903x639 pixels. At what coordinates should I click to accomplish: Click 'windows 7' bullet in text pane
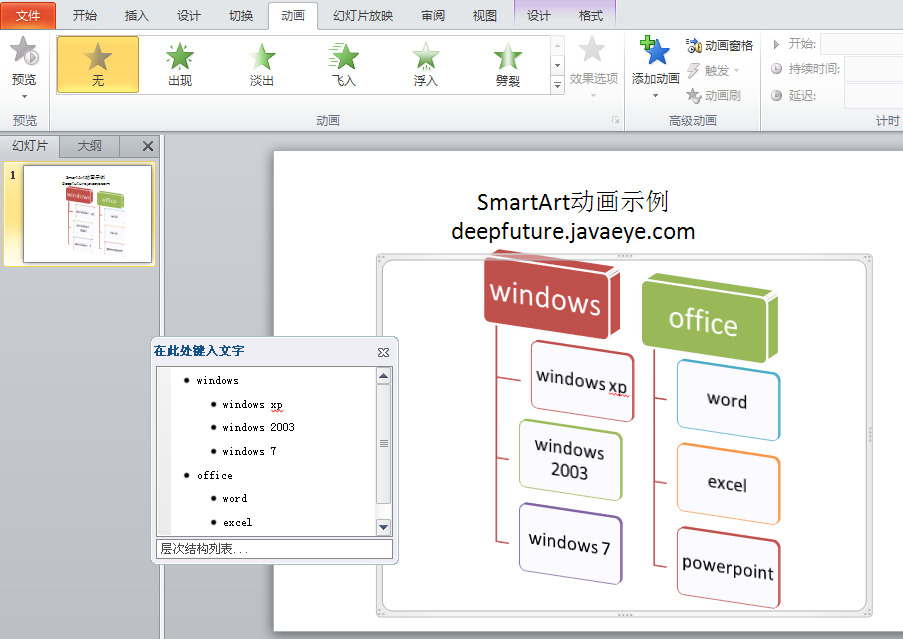pos(249,451)
